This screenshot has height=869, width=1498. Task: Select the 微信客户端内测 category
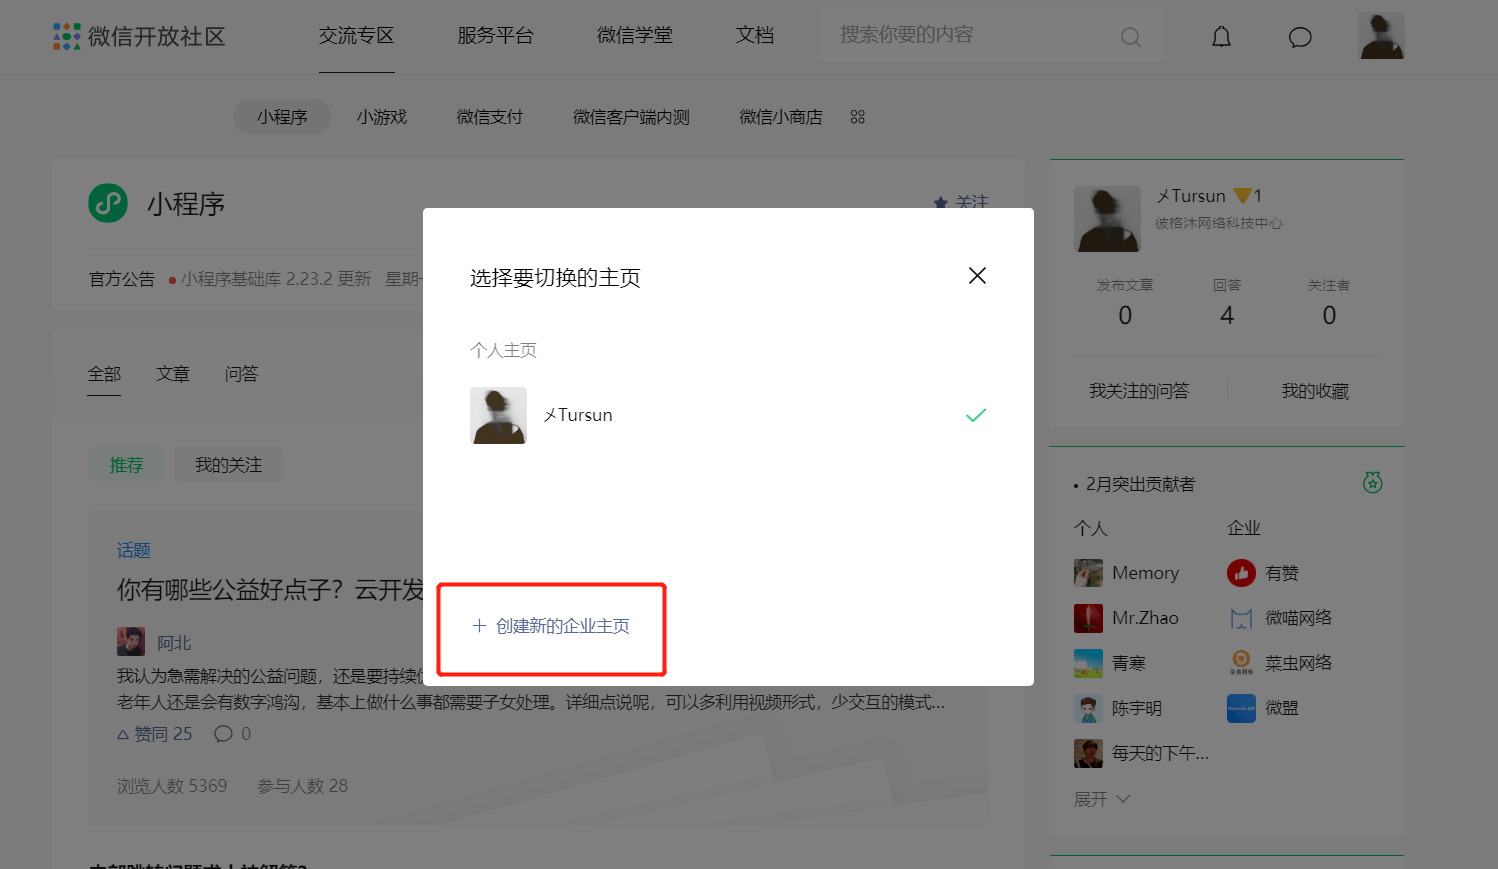tap(631, 117)
